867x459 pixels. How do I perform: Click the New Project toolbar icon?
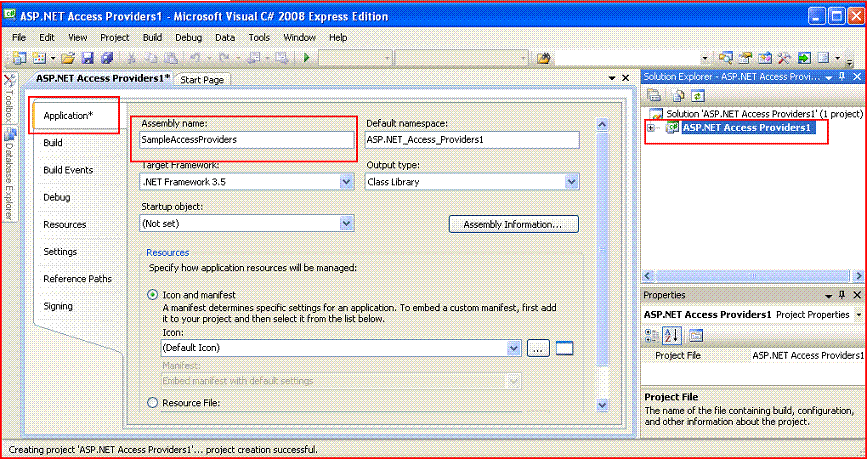(x=20, y=58)
